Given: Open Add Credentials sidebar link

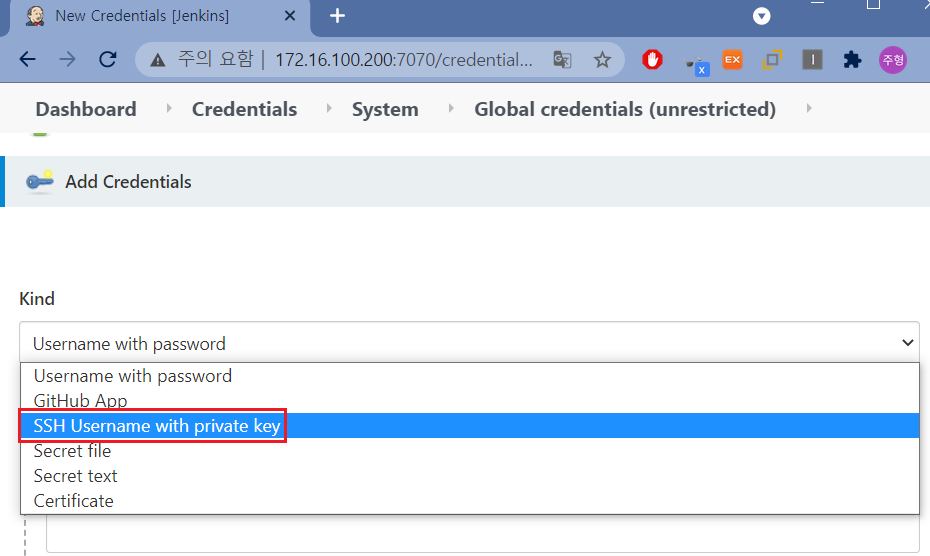Looking at the screenshot, I should tap(128, 182).
